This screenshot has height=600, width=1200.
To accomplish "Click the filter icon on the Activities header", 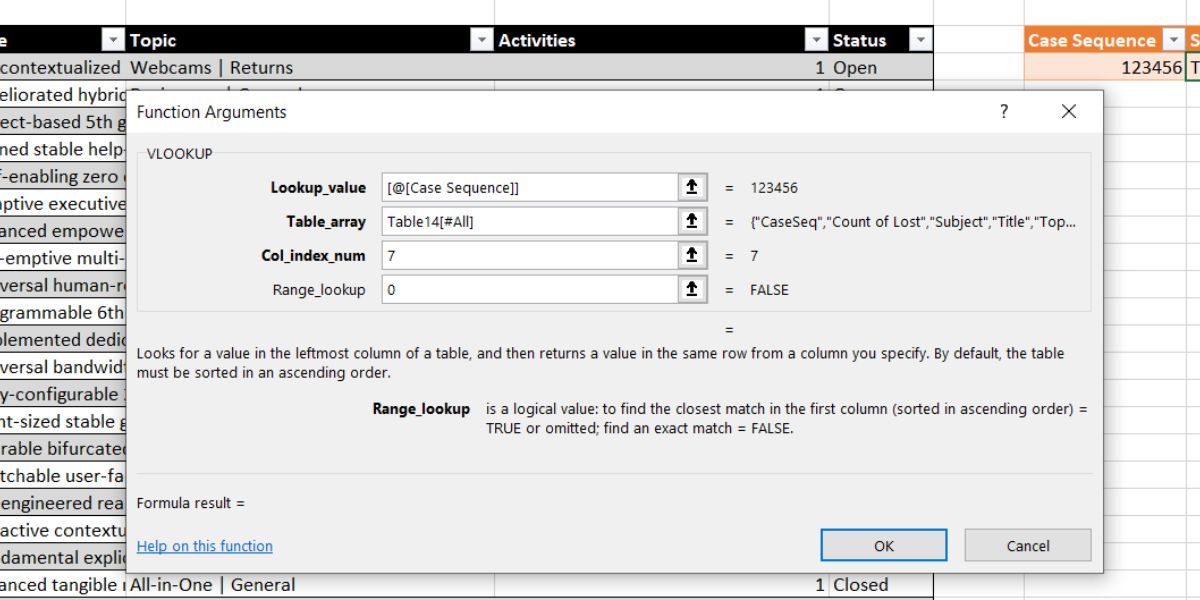I will [818, 40].
